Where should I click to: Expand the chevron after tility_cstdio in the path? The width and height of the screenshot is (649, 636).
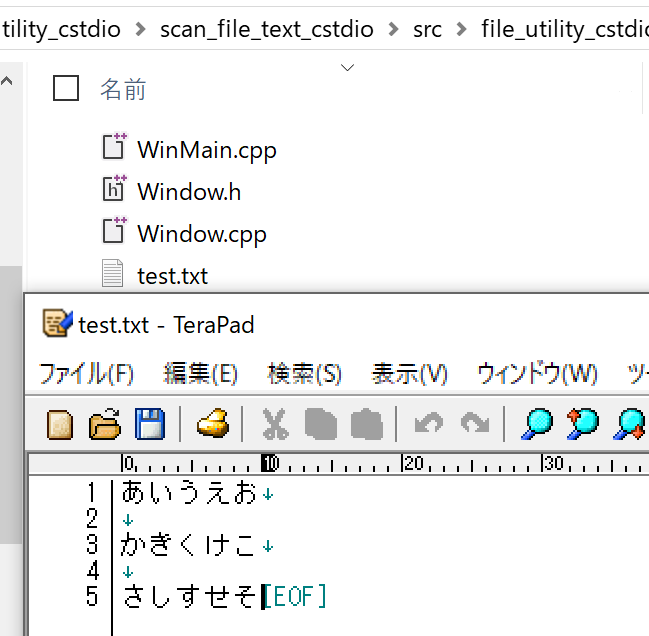(x=141, y=29)
